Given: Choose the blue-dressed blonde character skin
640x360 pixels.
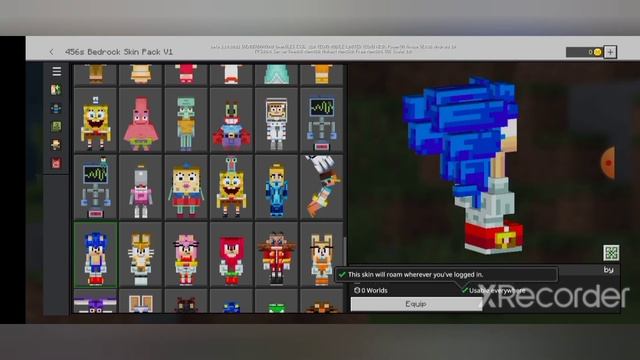Looking at the screenshot, I should click(276, 187).
